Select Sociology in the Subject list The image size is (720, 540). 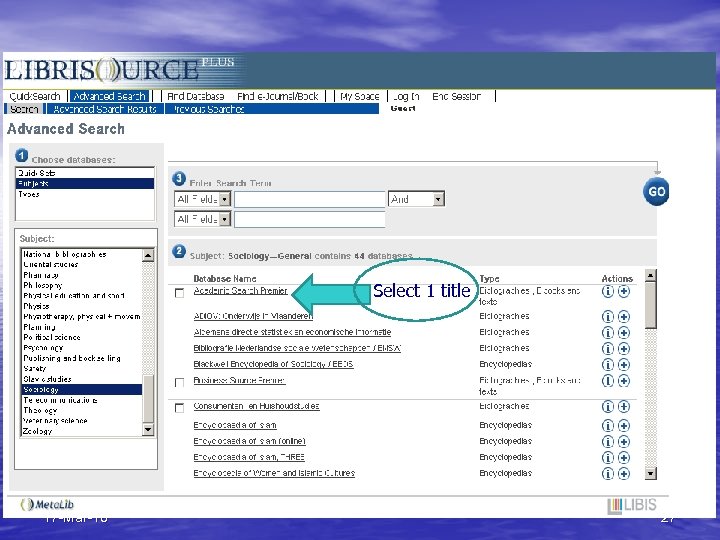82,389
